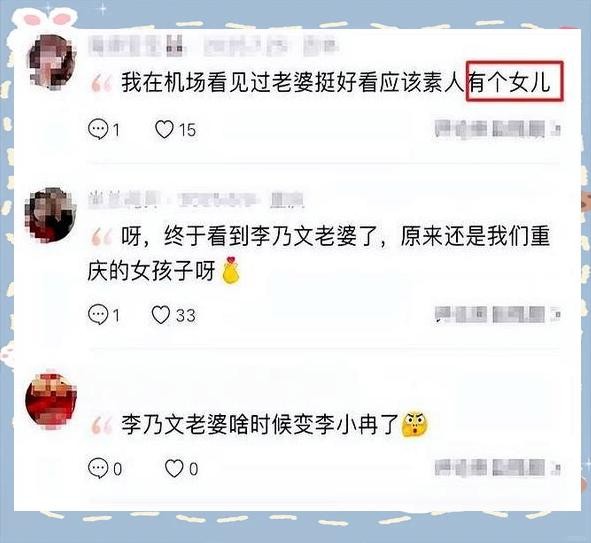
Task: Click the shocked face emoji after 李小冉了
Action: tap(415, 424)
